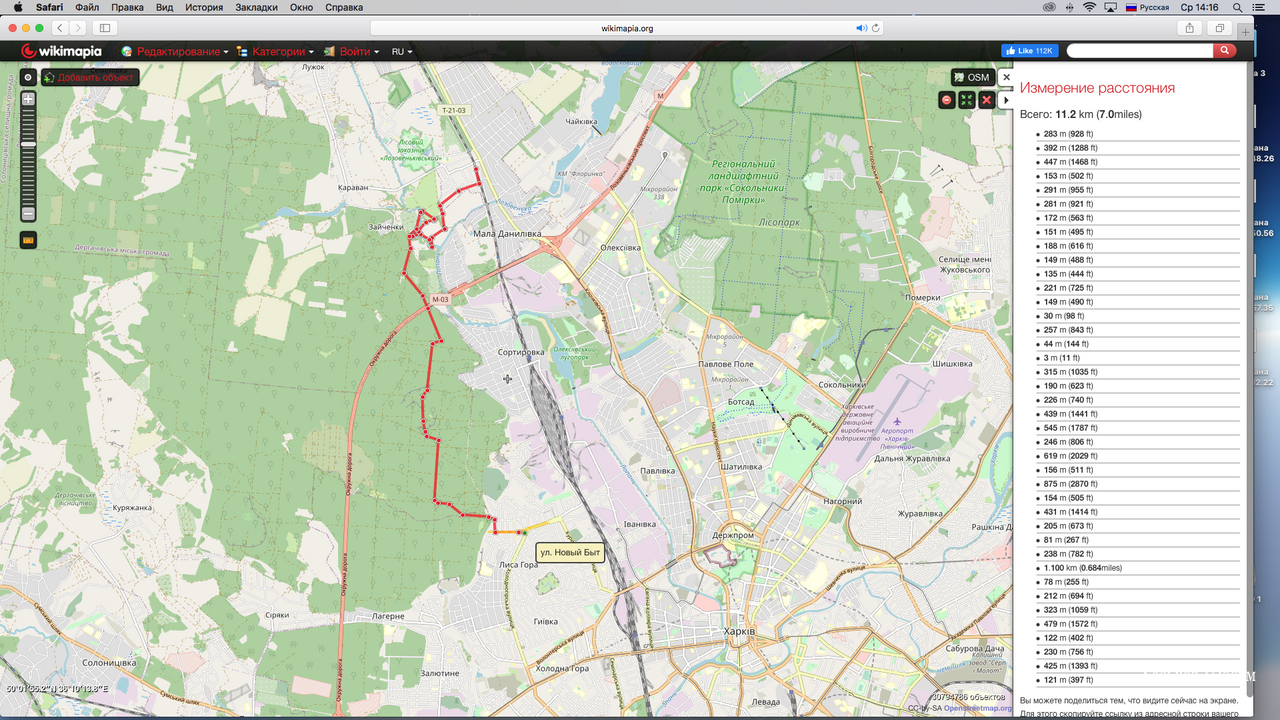
Task: Reload the page in Safari
Action: 876,28
